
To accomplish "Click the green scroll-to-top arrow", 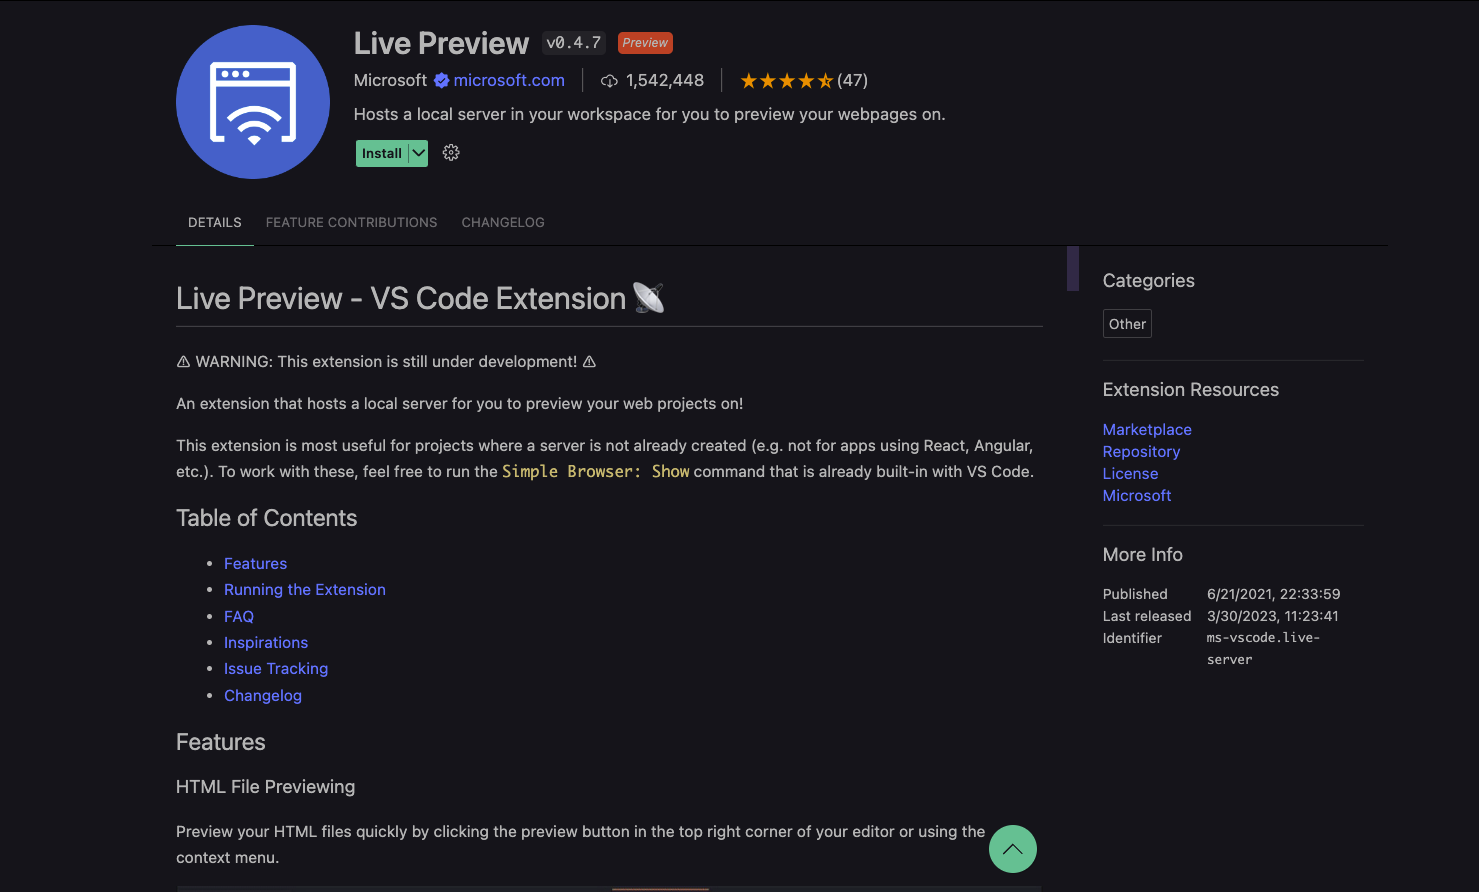I will (1012, 848).
